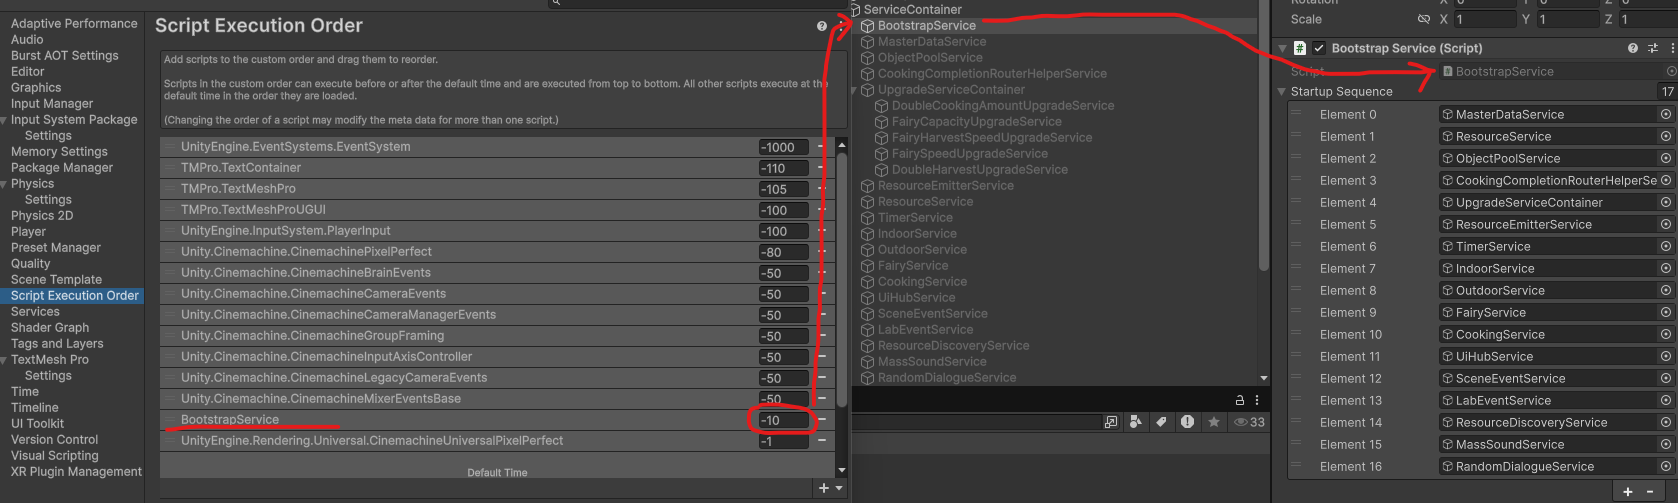Select the MasterDataService hierarchy object
Screen dimensions: 1678x503
(x=932, y=42)
